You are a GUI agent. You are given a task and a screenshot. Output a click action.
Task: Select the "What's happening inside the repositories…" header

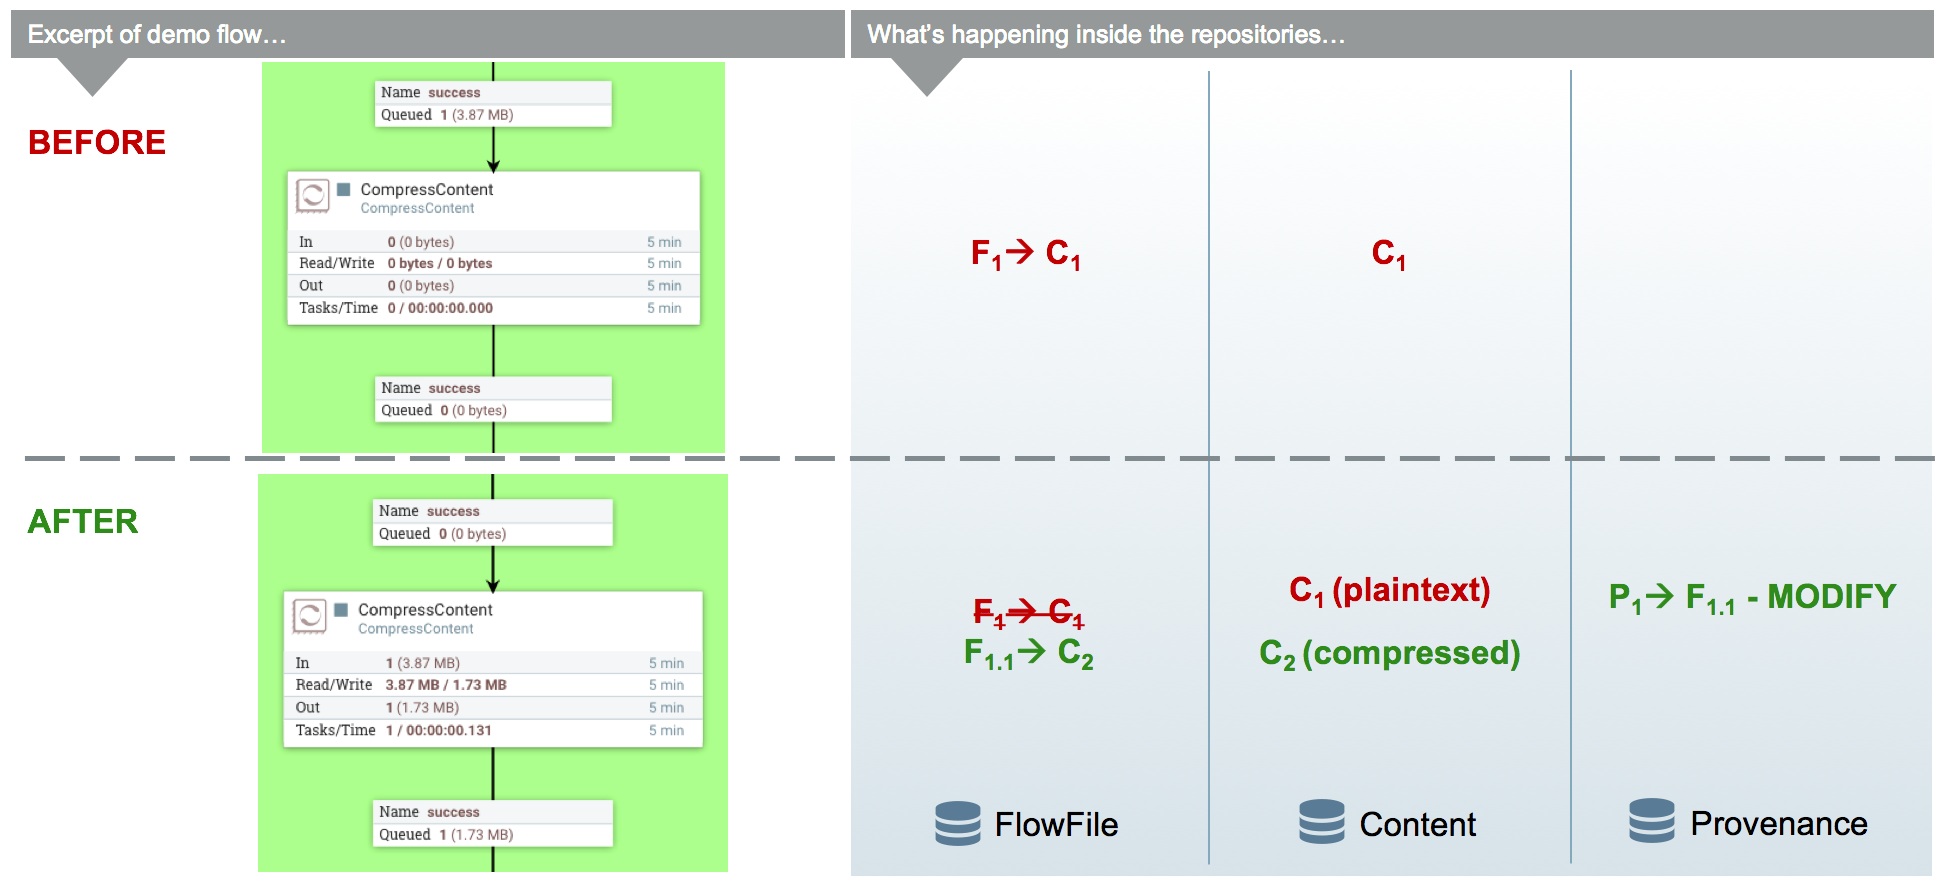point(1105,35)
